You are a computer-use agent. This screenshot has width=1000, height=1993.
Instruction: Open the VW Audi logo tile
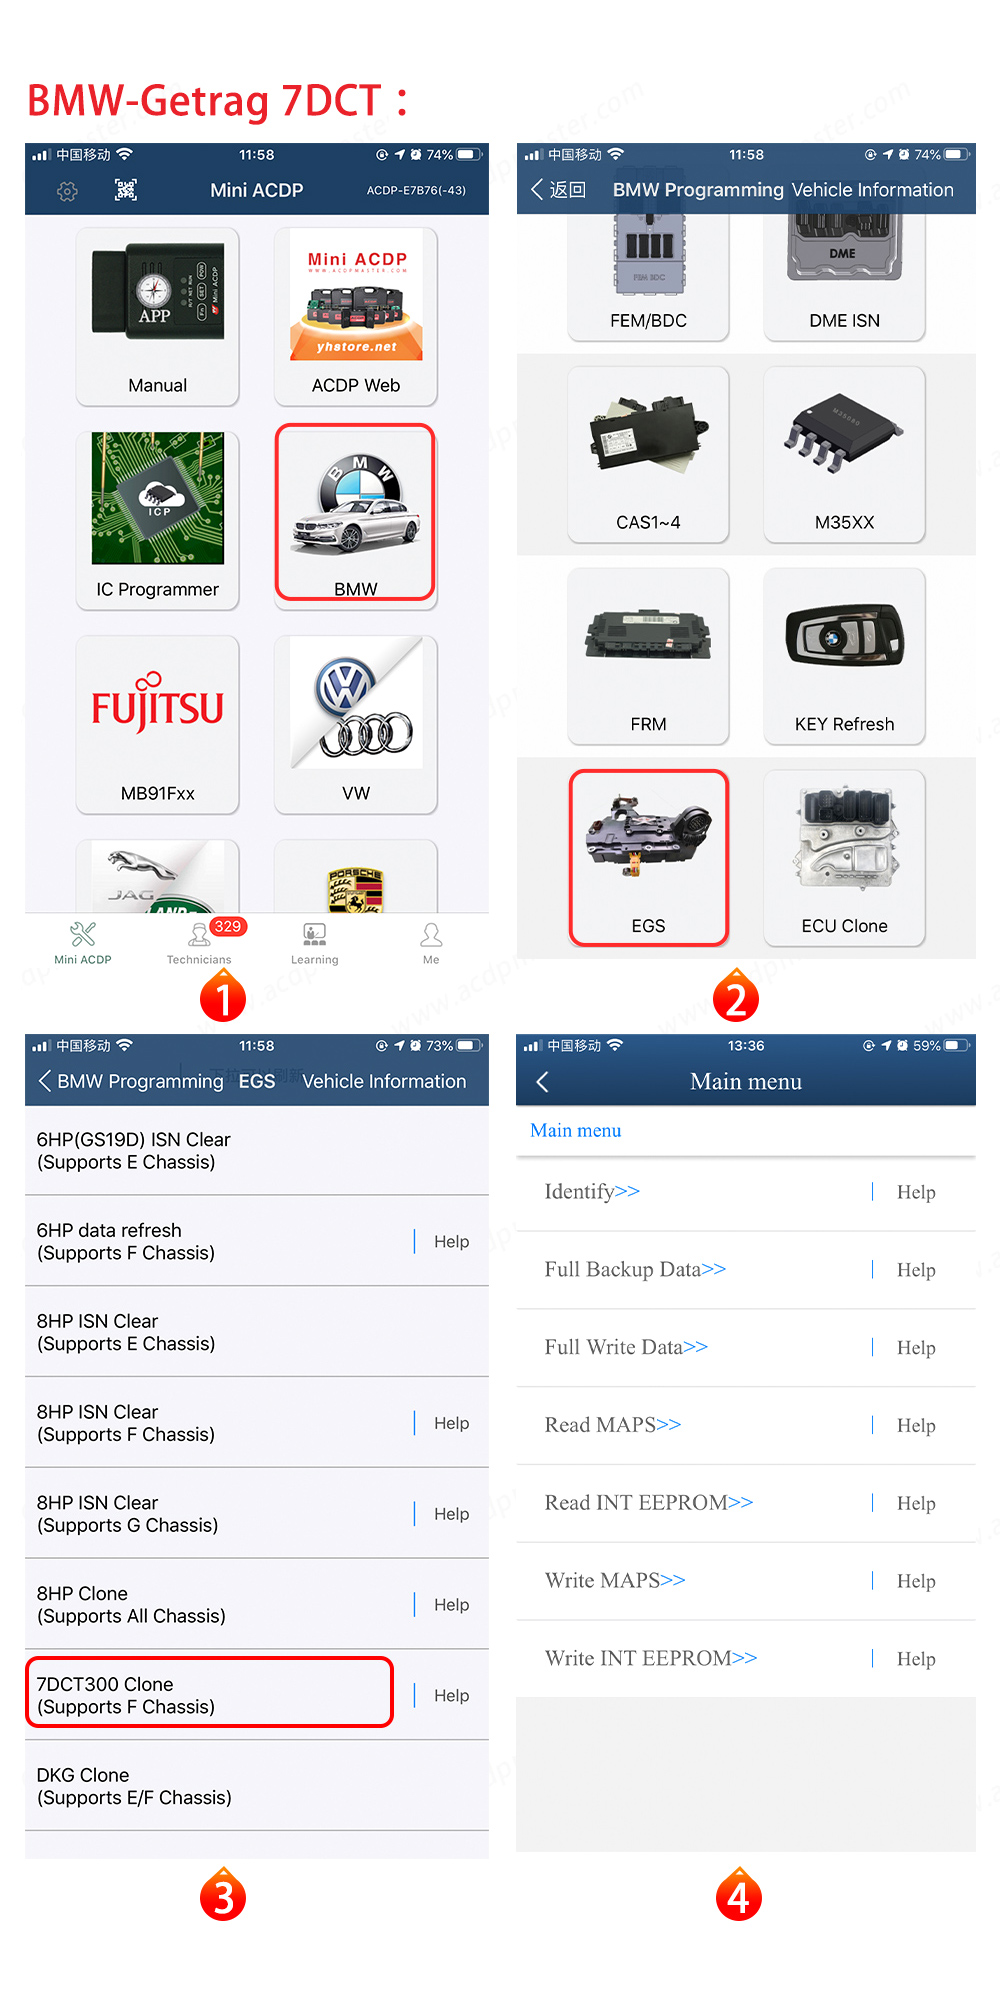pos(355,723)
